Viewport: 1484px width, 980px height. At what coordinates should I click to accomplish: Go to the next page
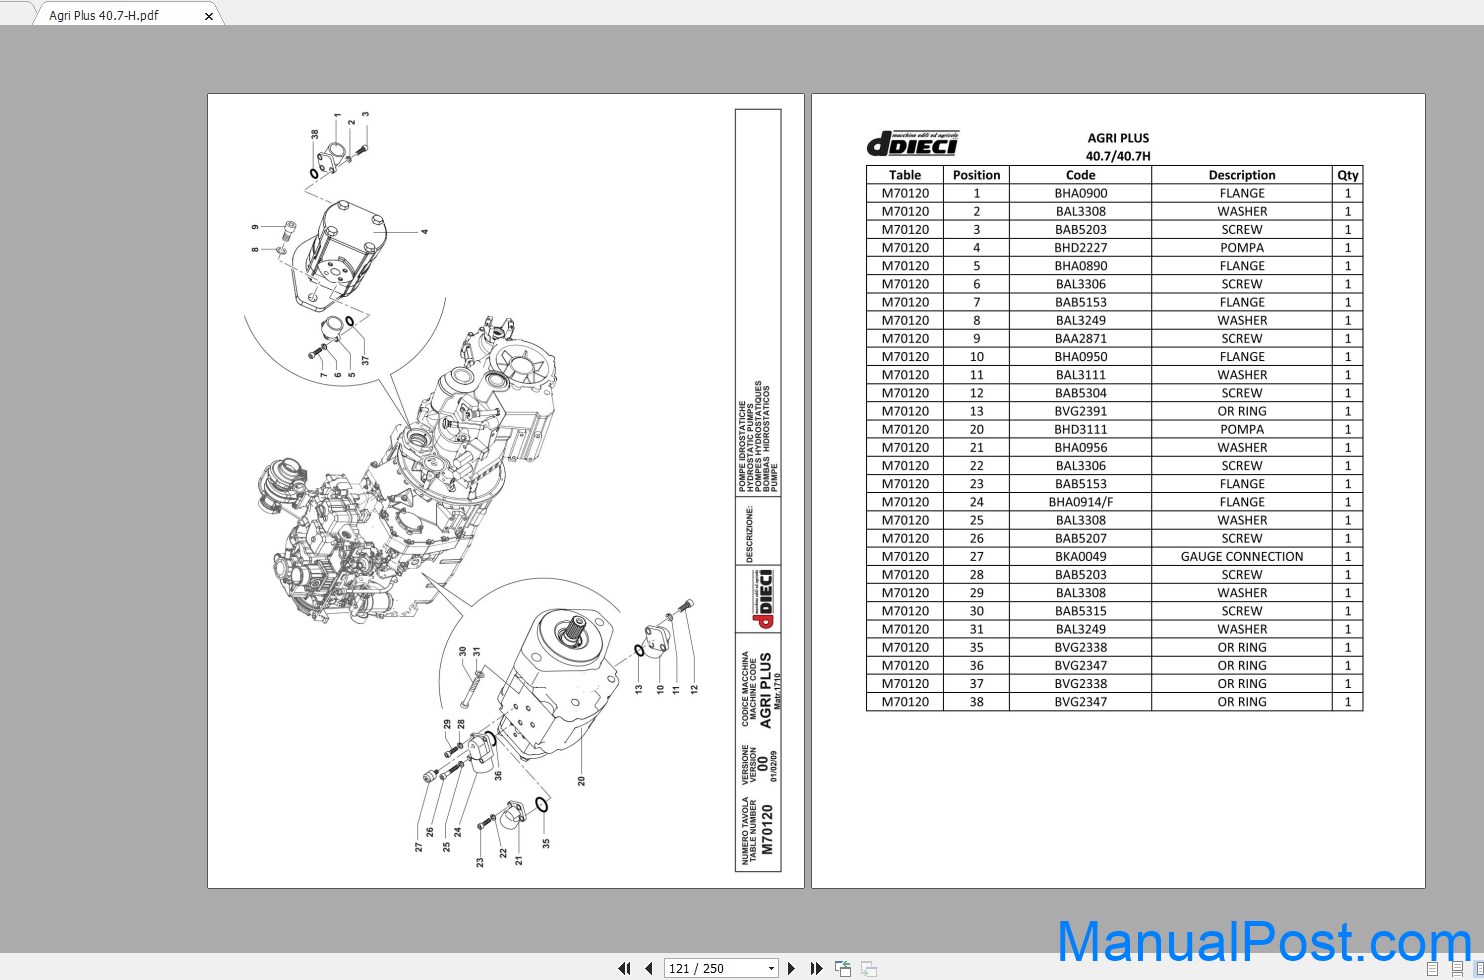pos(792,968)
